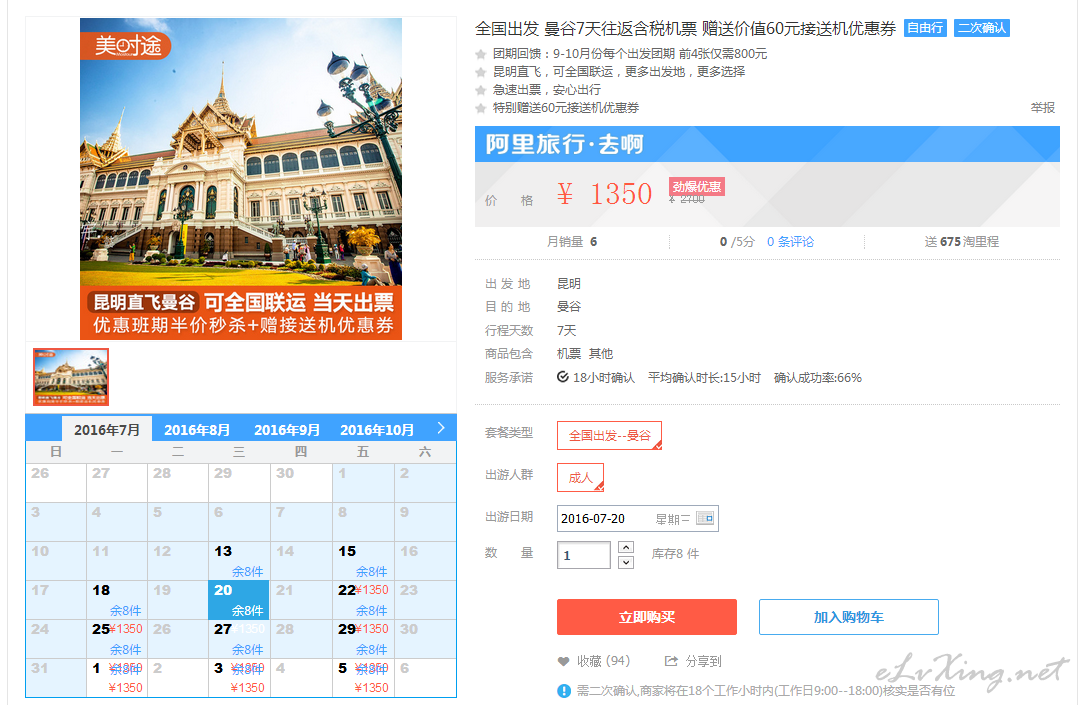Select August 5 on the calendar

(x=363, y=677)
